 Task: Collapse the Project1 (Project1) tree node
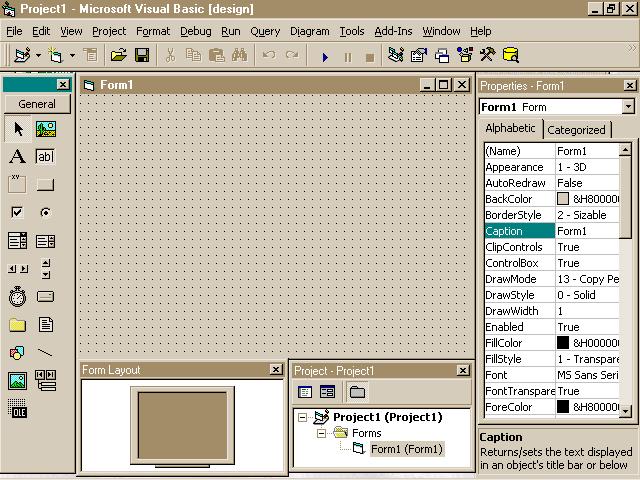[302, 417]
